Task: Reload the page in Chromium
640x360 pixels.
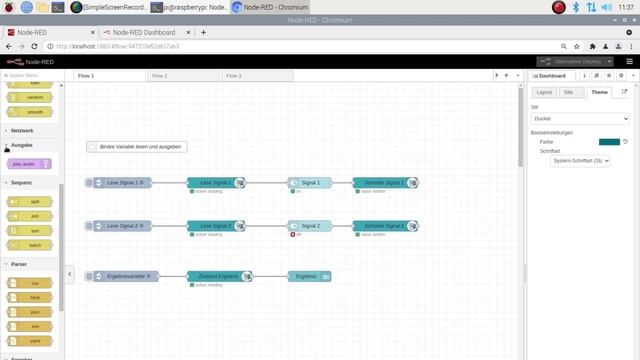Action: 34,47
